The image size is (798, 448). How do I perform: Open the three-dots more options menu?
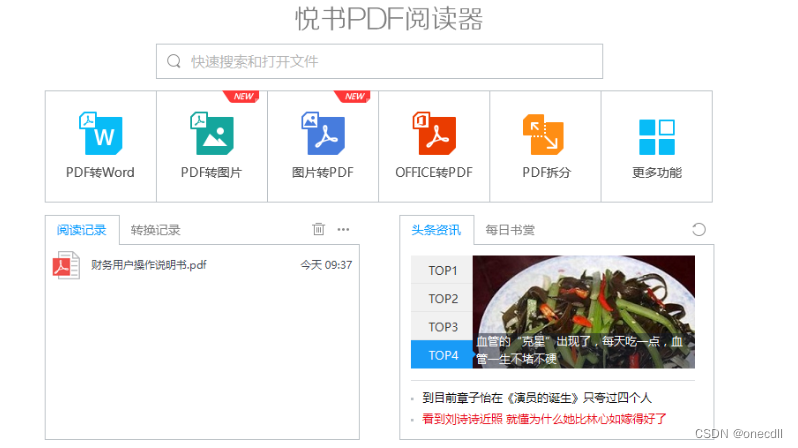(344, 230)
